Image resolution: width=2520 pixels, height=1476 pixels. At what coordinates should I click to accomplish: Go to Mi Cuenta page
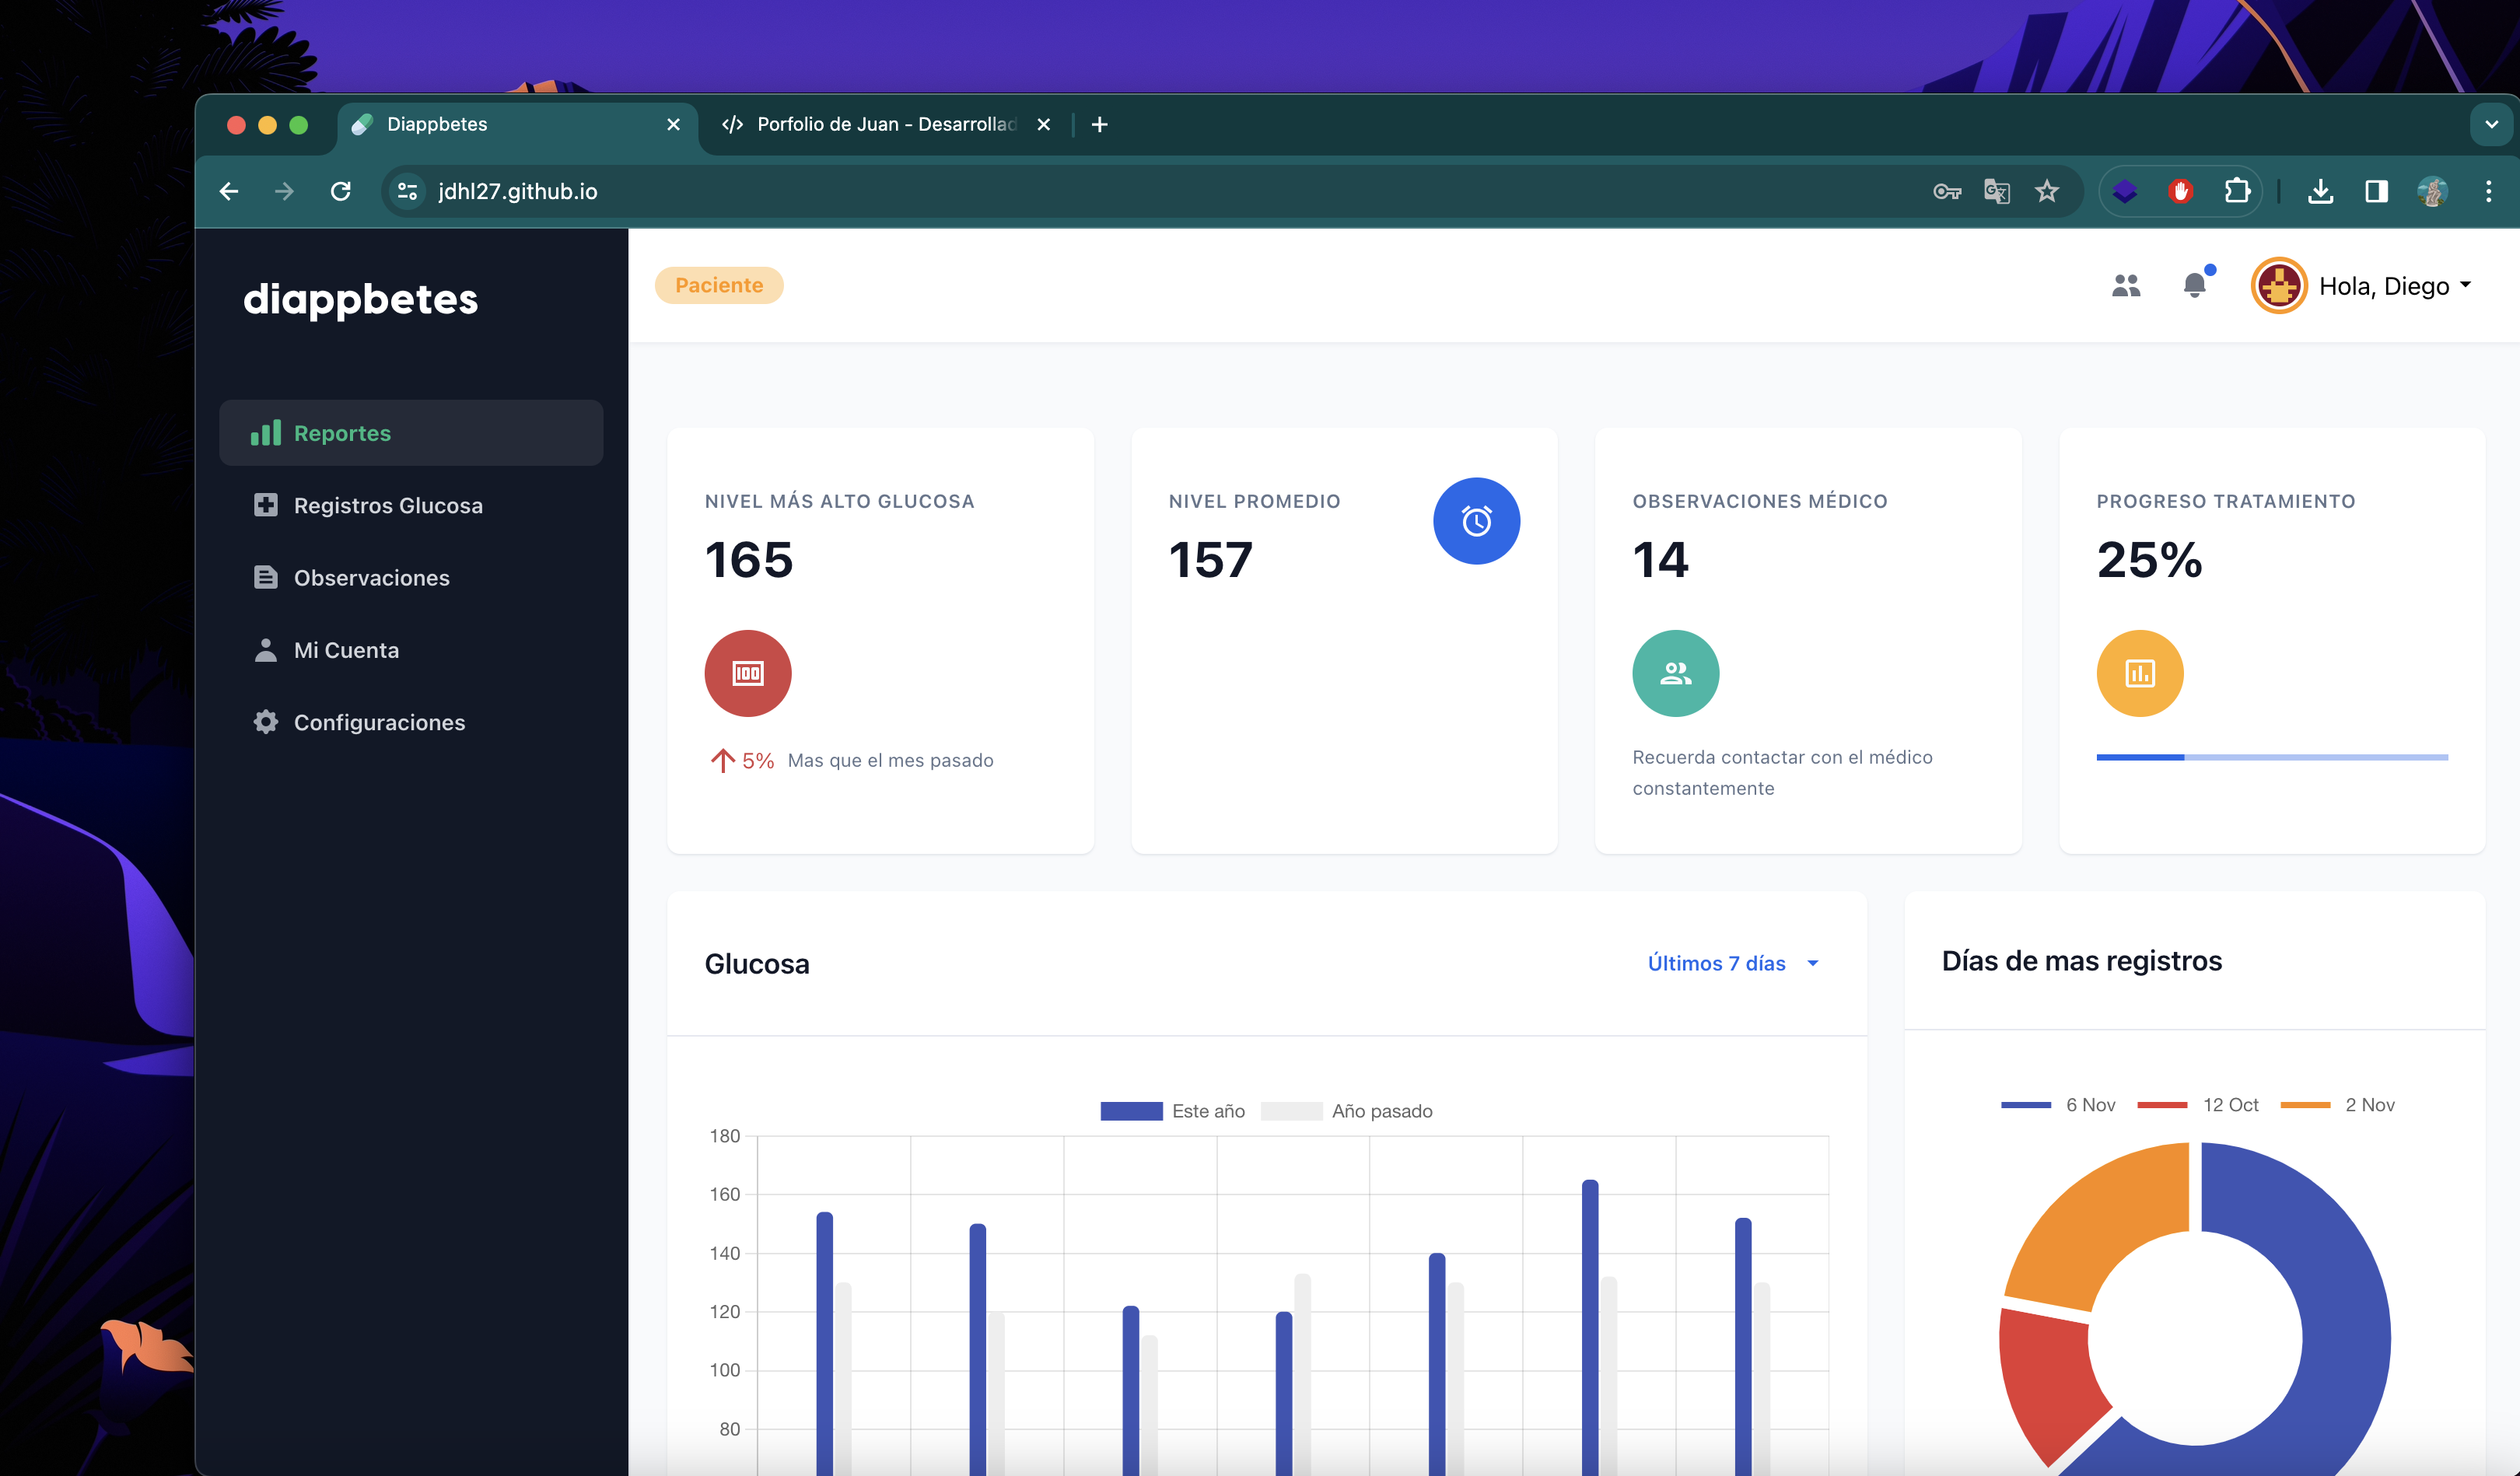click(346, 650)
